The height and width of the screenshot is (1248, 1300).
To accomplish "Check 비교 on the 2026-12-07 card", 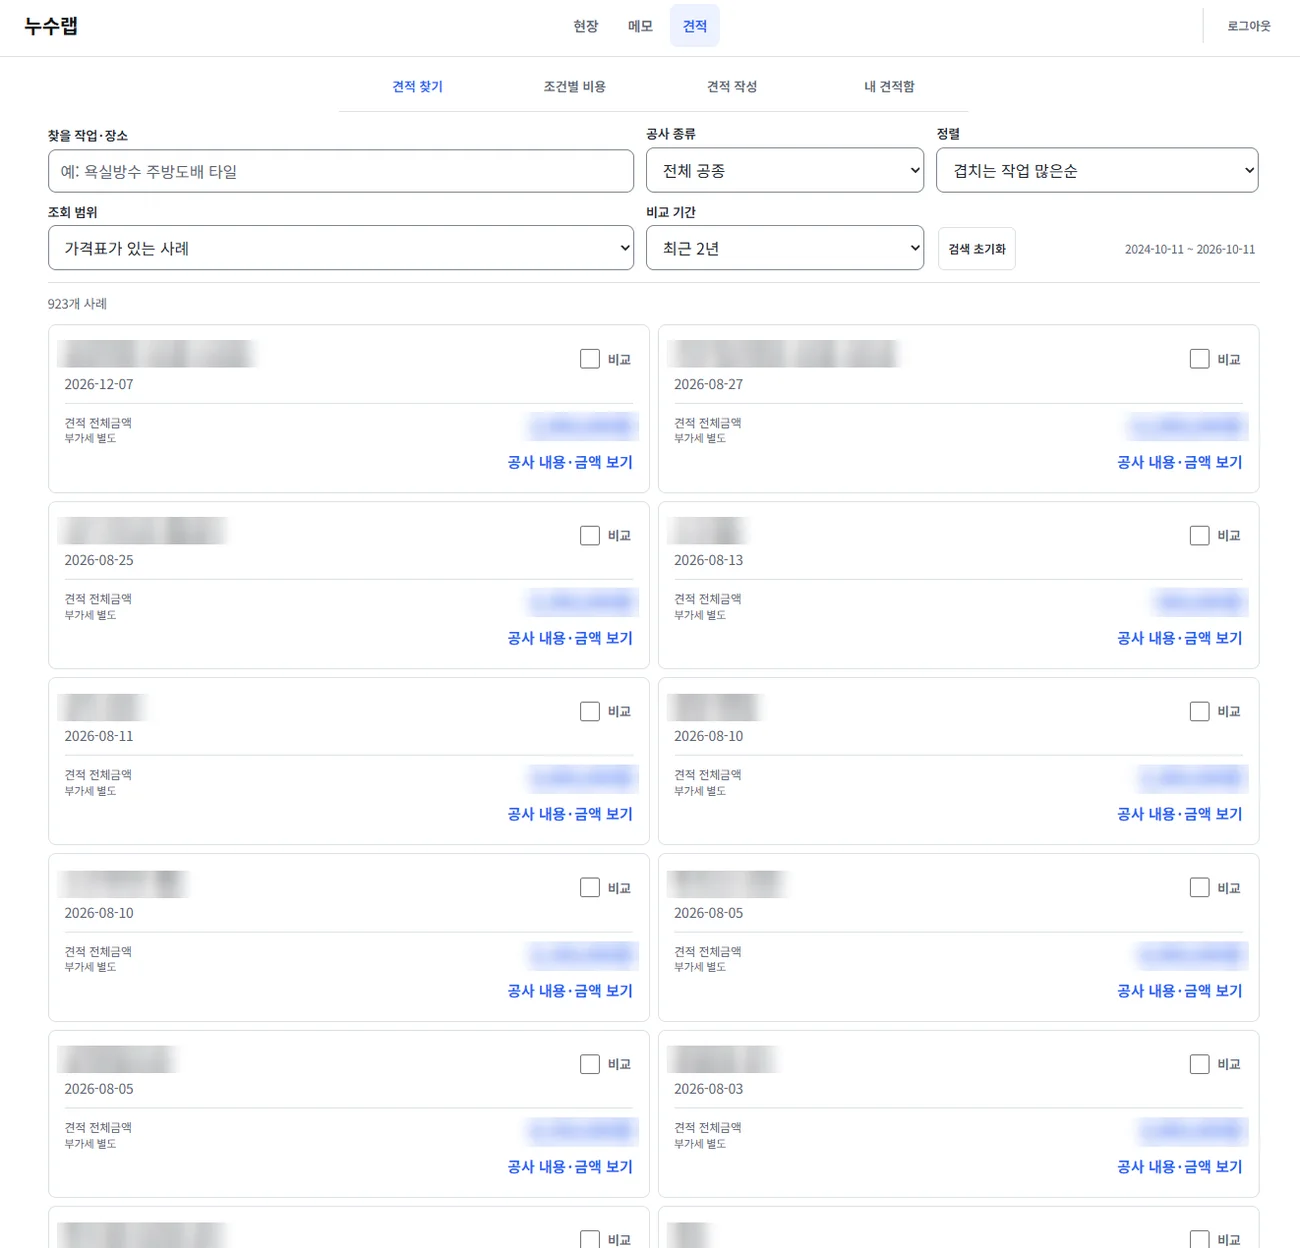I will click(590, 359).
